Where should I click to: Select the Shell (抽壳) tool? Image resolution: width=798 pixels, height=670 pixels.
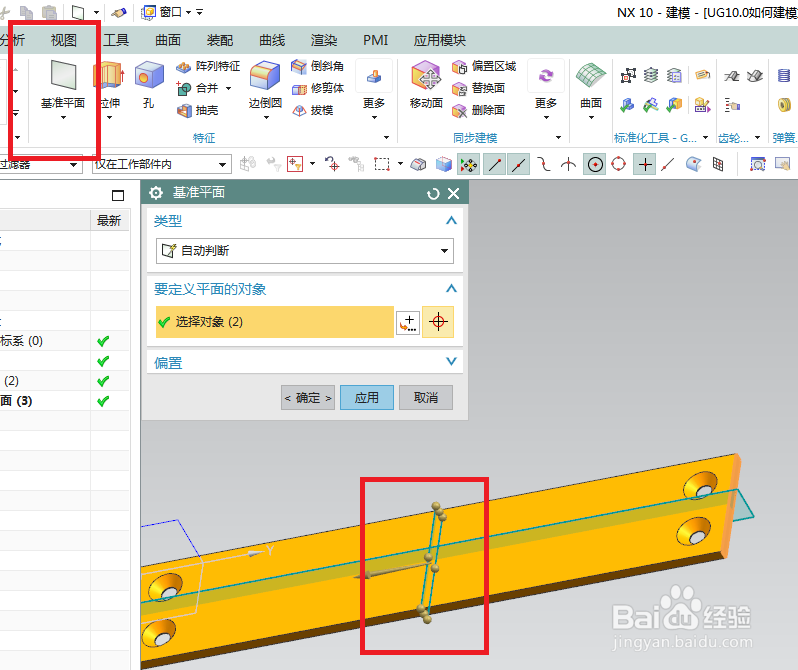pos(197,110)
